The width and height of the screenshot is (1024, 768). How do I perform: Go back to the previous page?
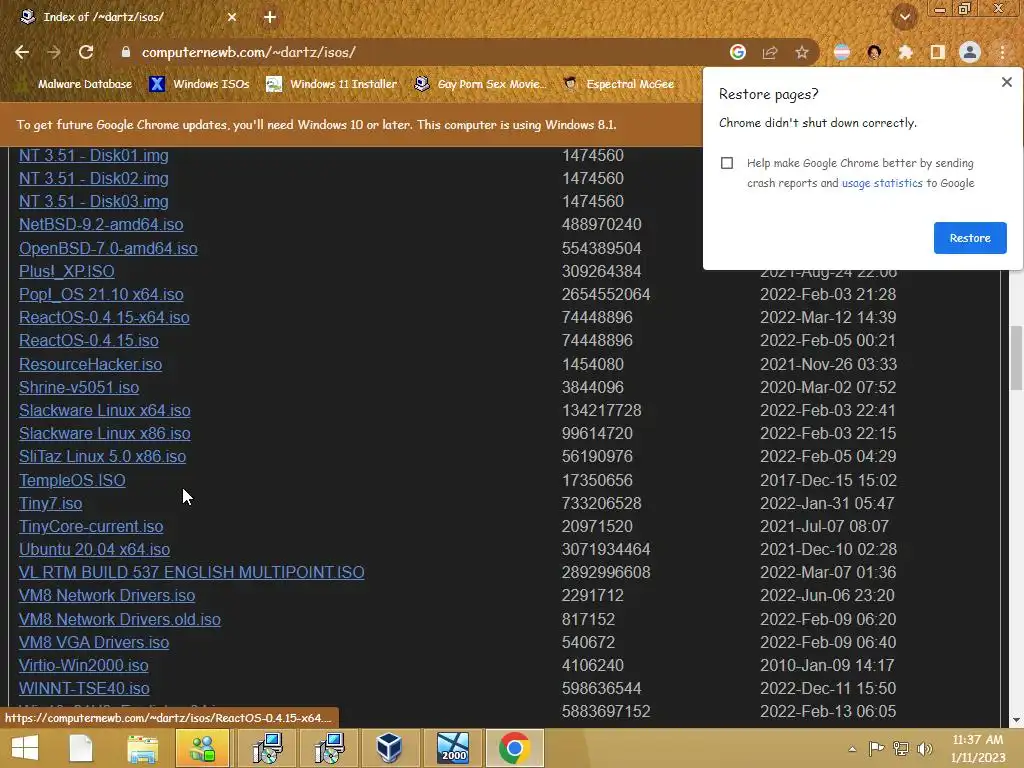[22, 52]
